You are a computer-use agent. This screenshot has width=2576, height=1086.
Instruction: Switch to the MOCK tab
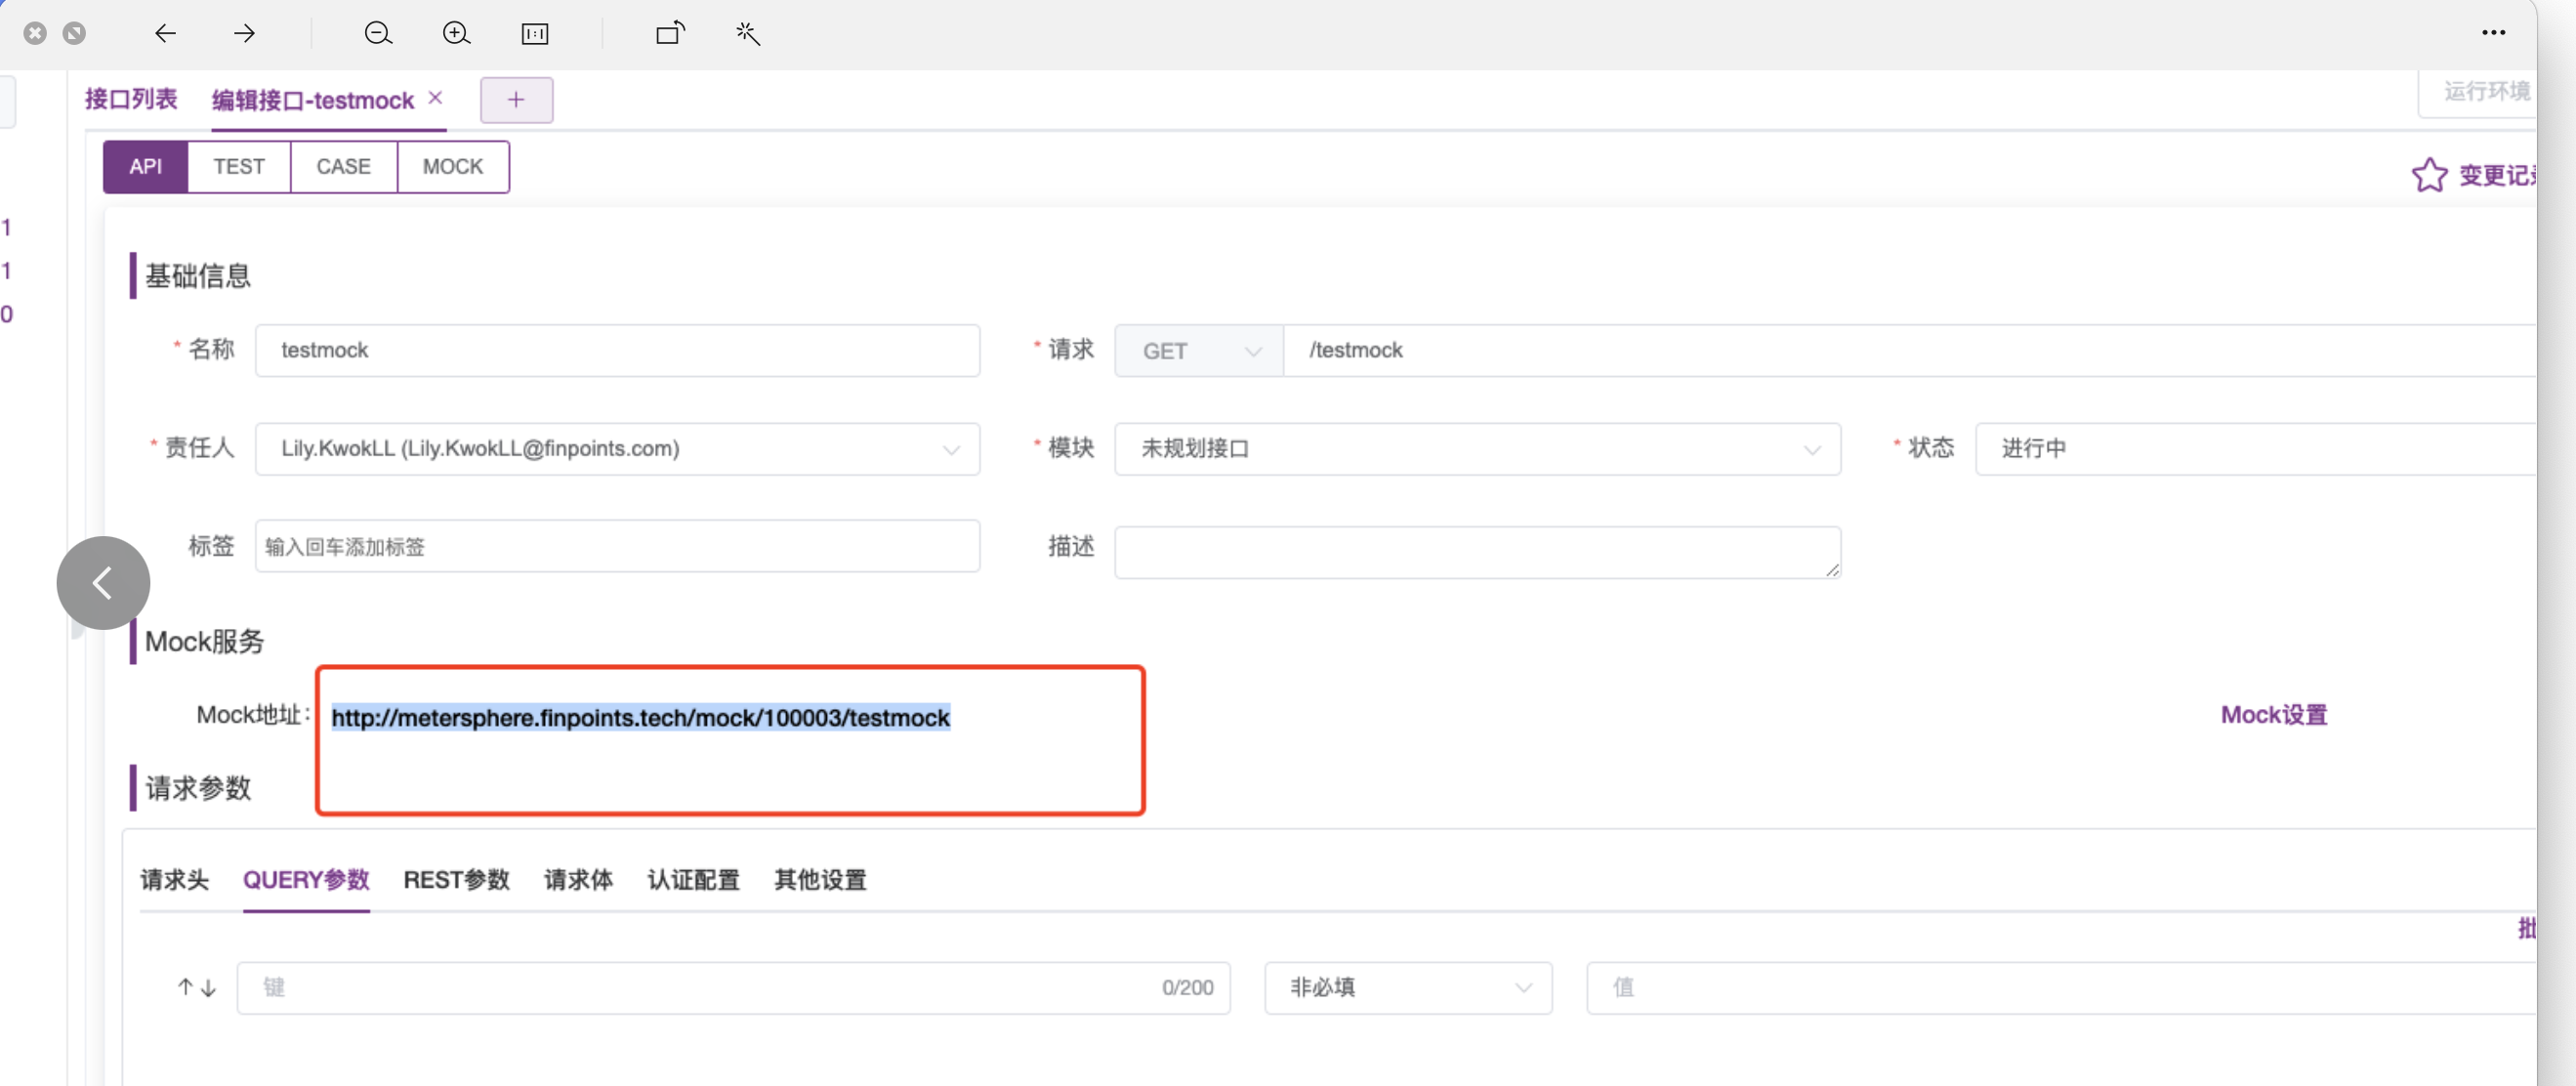452,167
